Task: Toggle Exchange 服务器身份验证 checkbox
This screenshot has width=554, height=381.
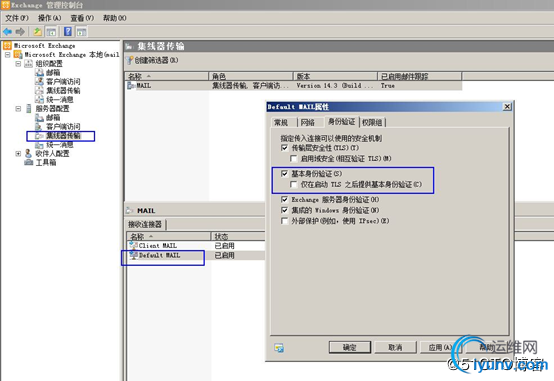Action: (284, 199)
